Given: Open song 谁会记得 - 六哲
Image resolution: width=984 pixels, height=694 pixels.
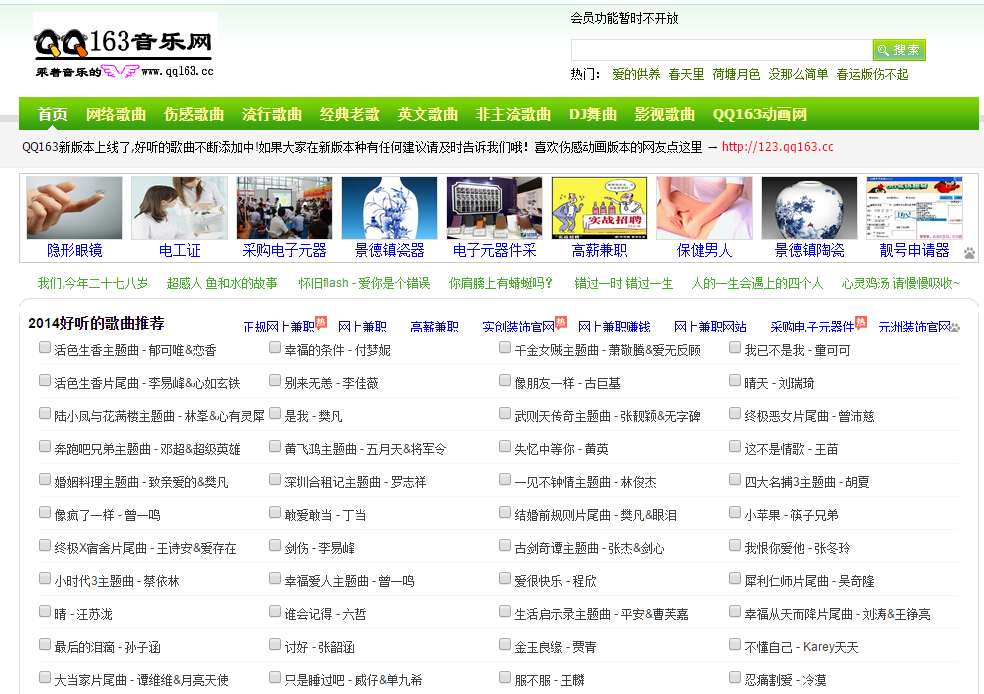Looking at the screenshot, I should click(x=325, y=614).
